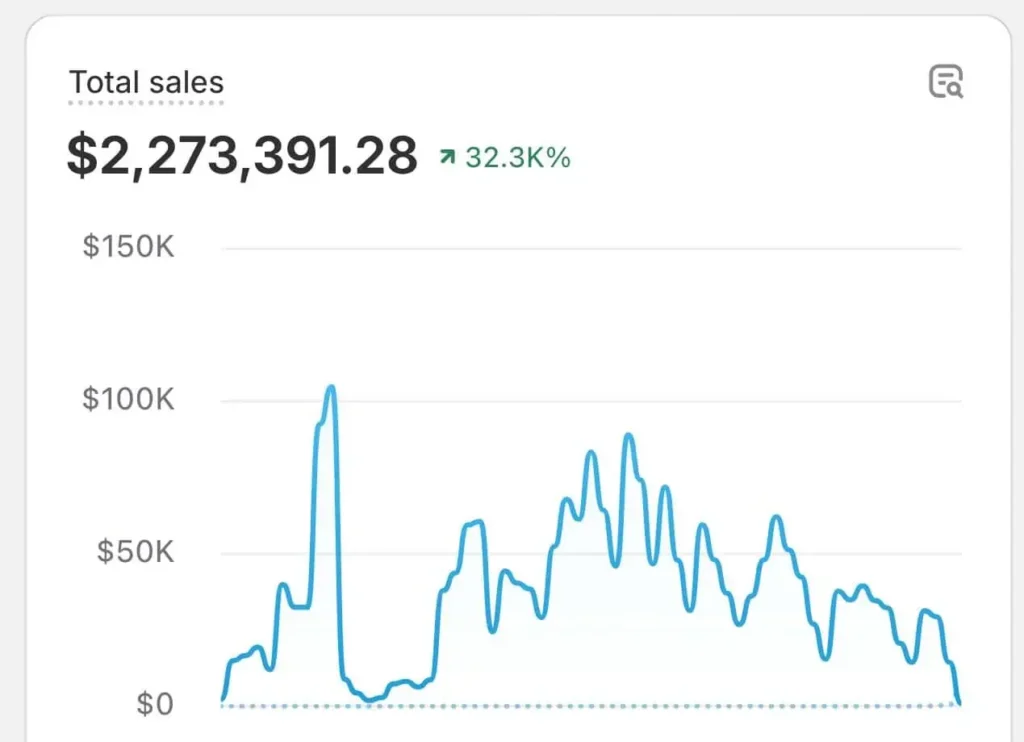Open the report icon beside Total sales

[x=945, y=82]
